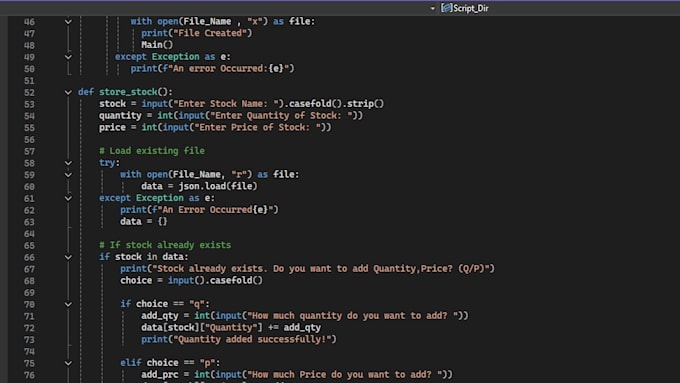
Task: Click "data = {}" on line 63
Action: [x=144, y=221]
